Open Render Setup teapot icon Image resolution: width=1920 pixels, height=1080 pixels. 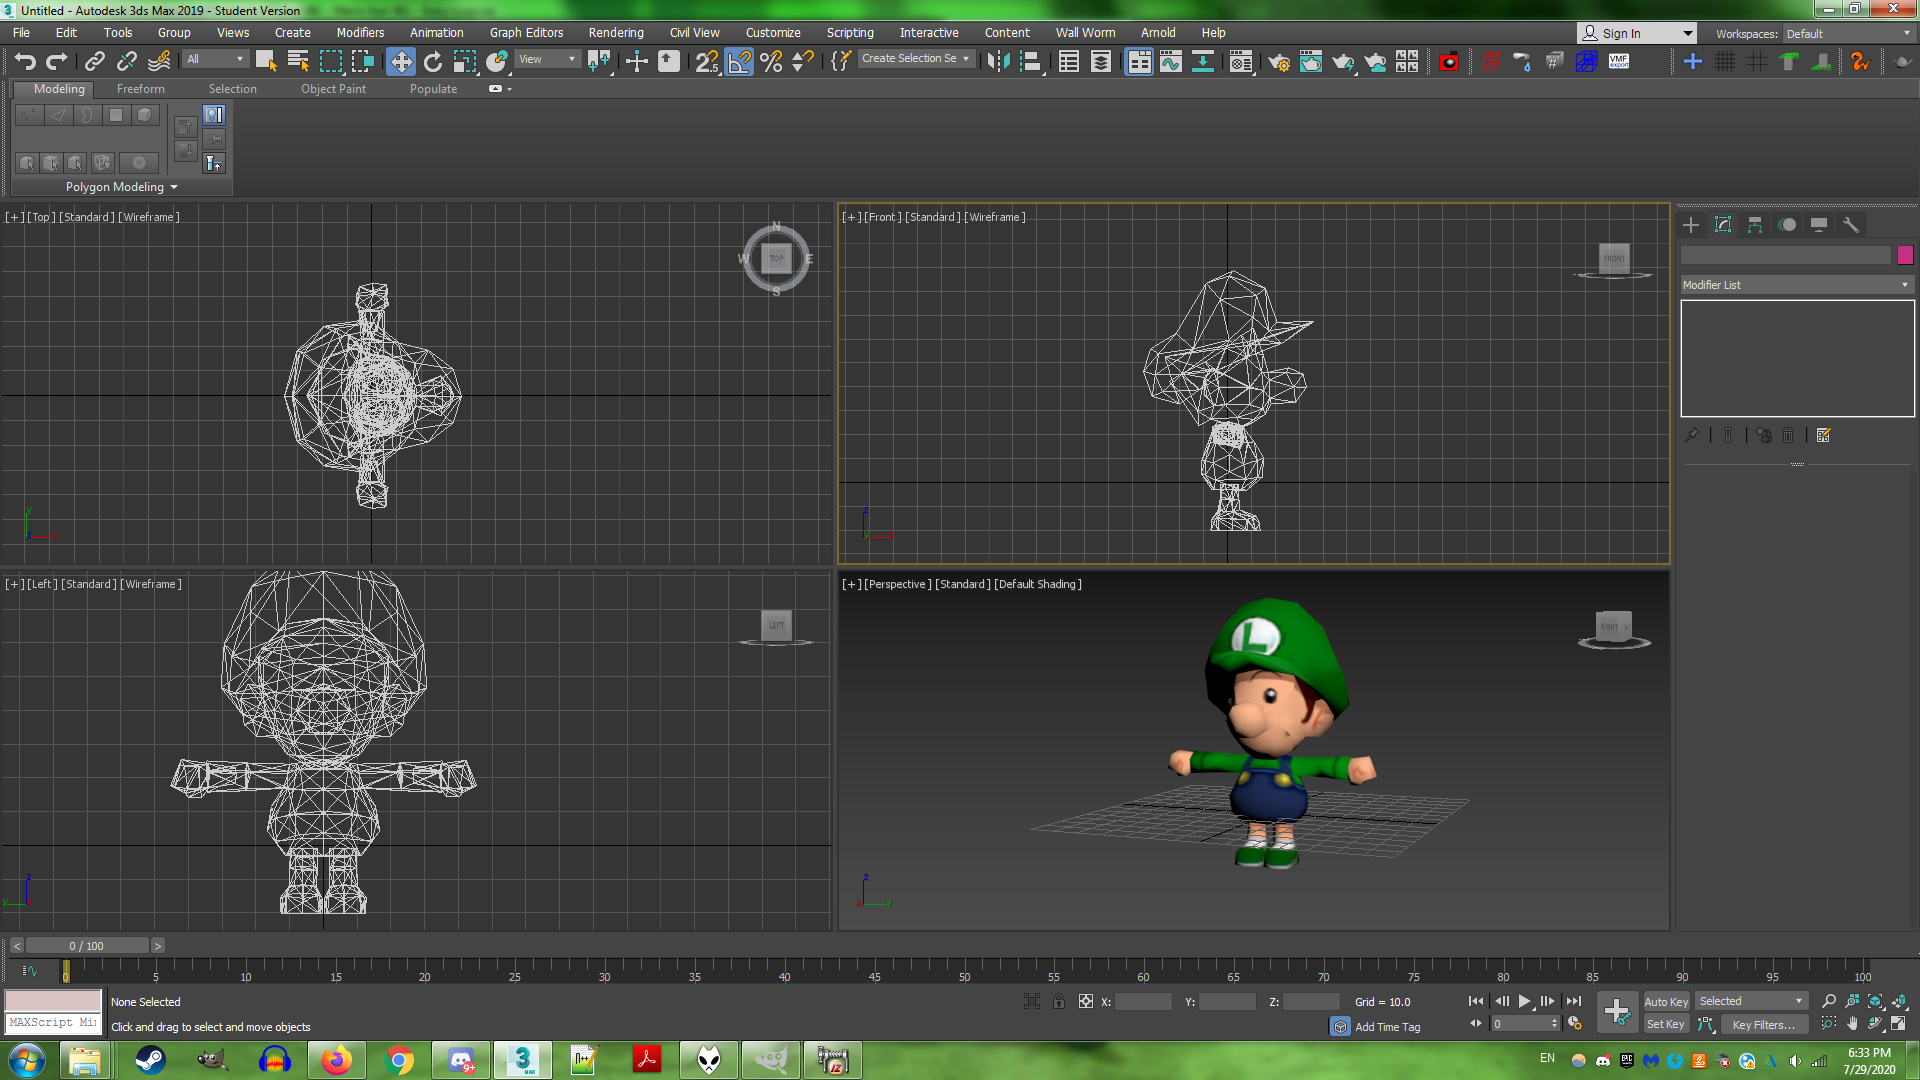(1279, 62)
